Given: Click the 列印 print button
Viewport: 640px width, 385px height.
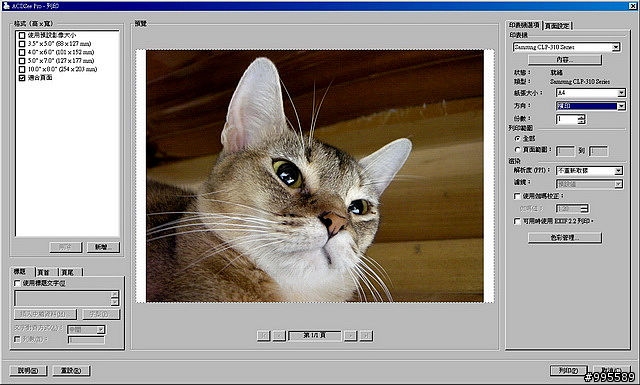Looking at the screenshot, I should point(568,370).
